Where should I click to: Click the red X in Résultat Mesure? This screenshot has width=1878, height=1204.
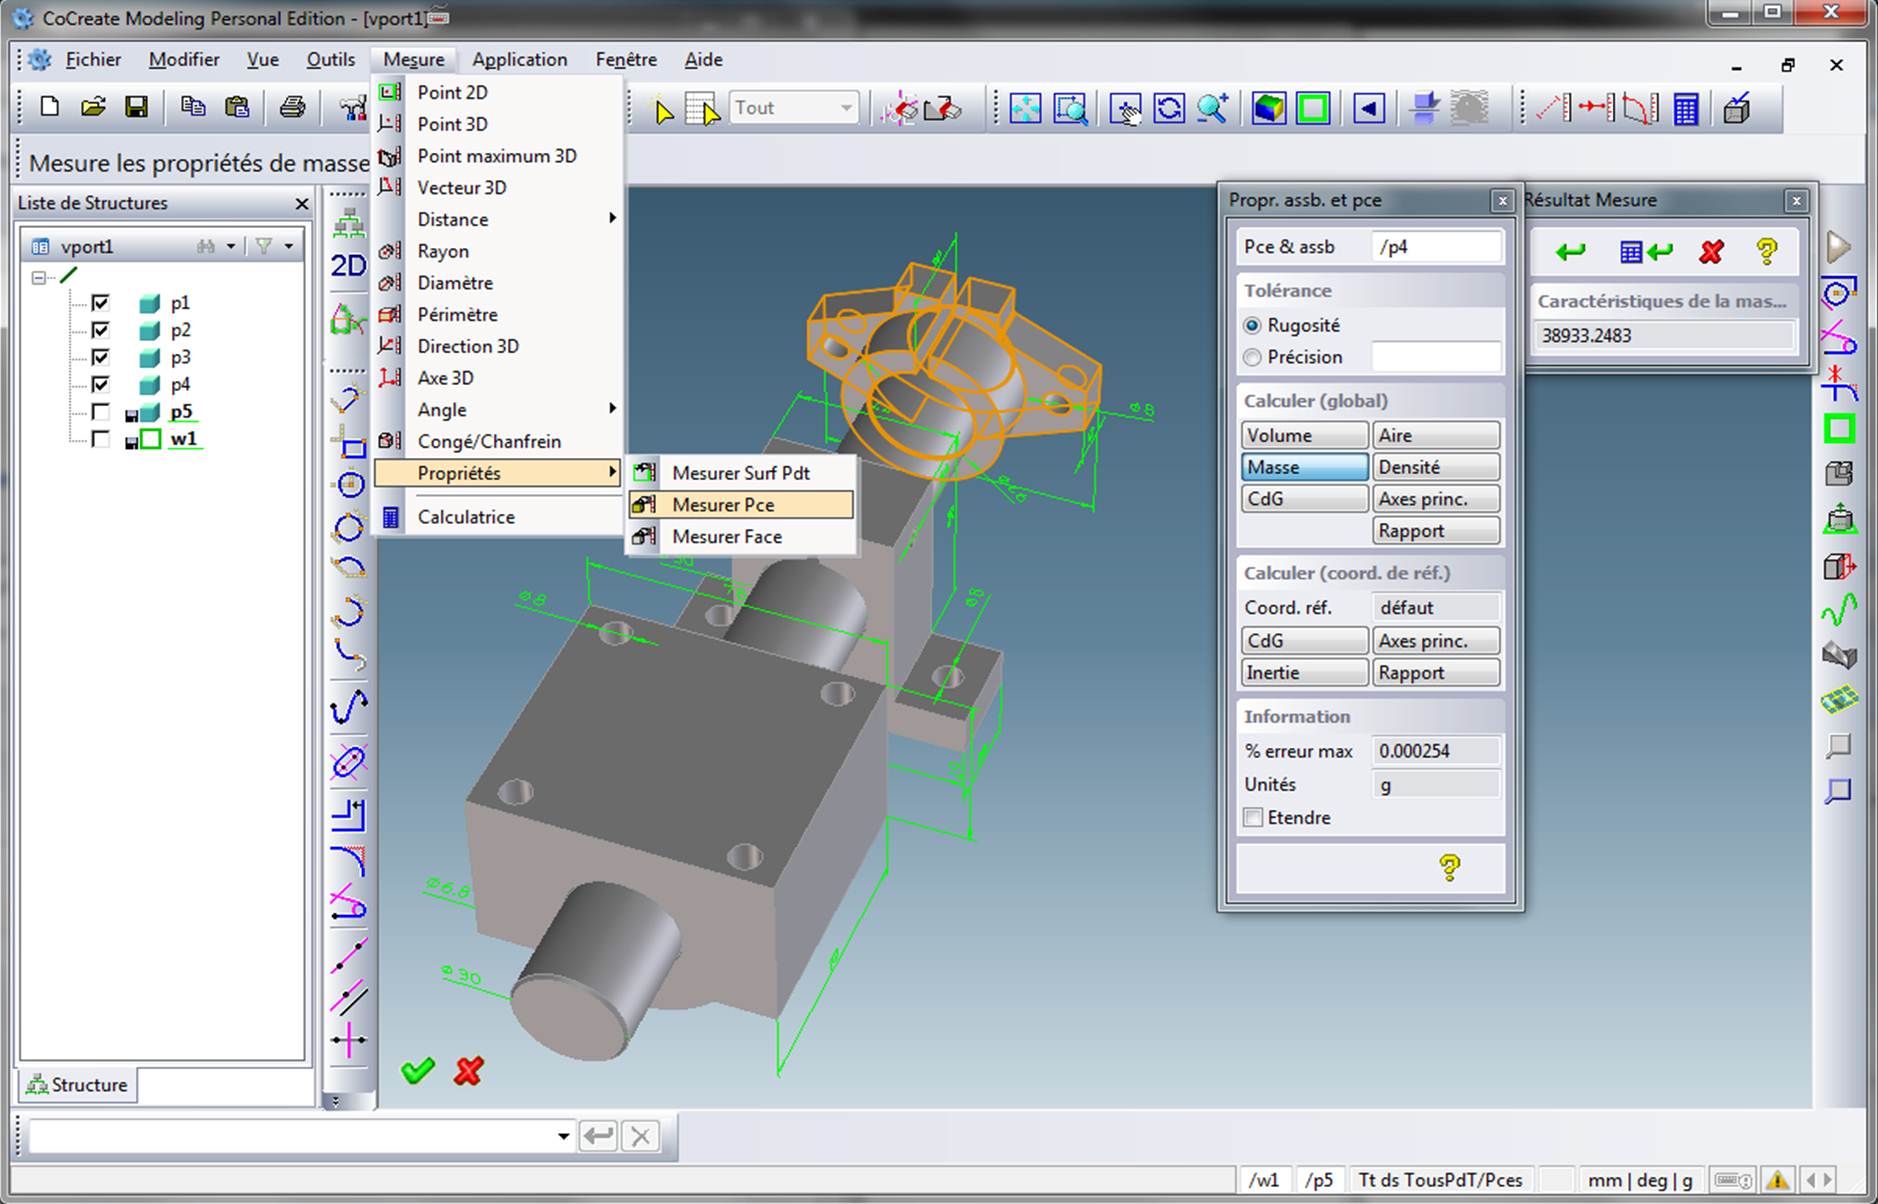pos(1711,252)
